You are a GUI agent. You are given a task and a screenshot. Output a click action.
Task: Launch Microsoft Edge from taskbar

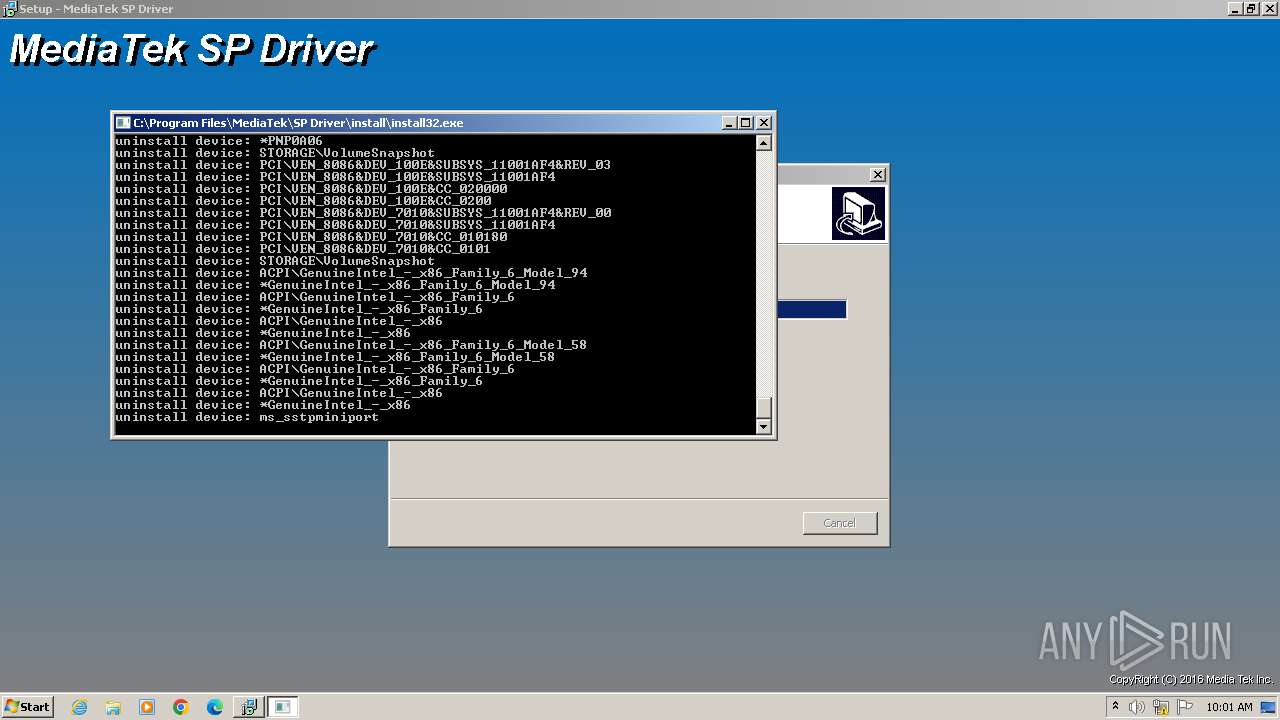pos(215,707)
